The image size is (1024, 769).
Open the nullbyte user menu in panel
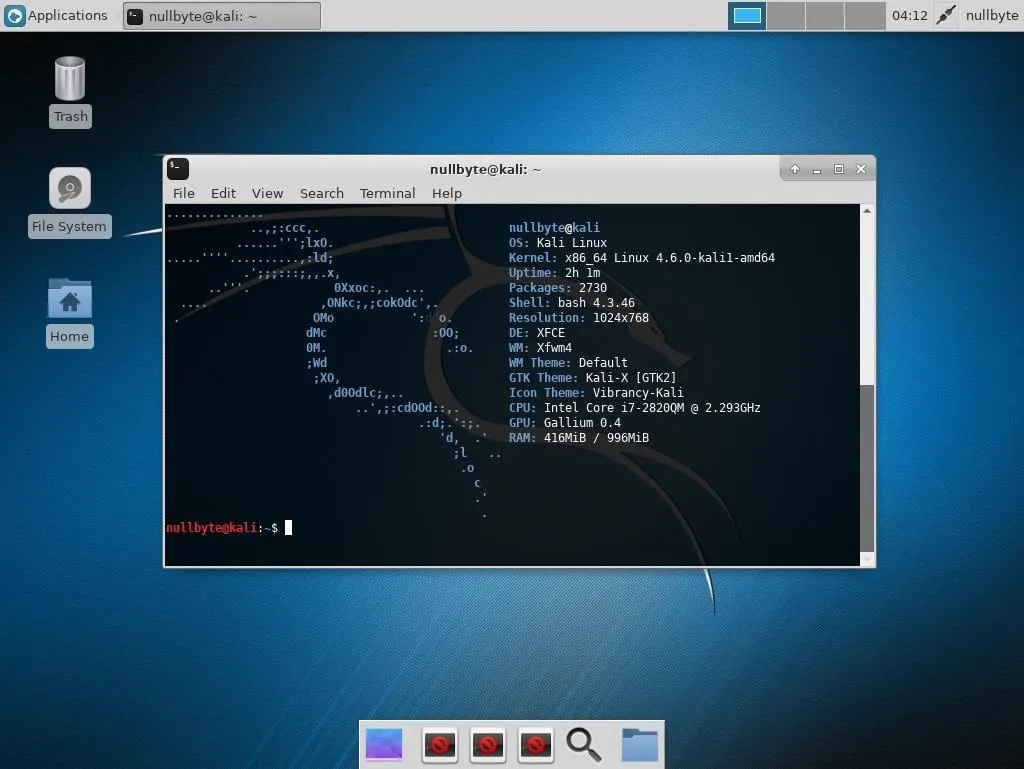[x=991, y=15]
